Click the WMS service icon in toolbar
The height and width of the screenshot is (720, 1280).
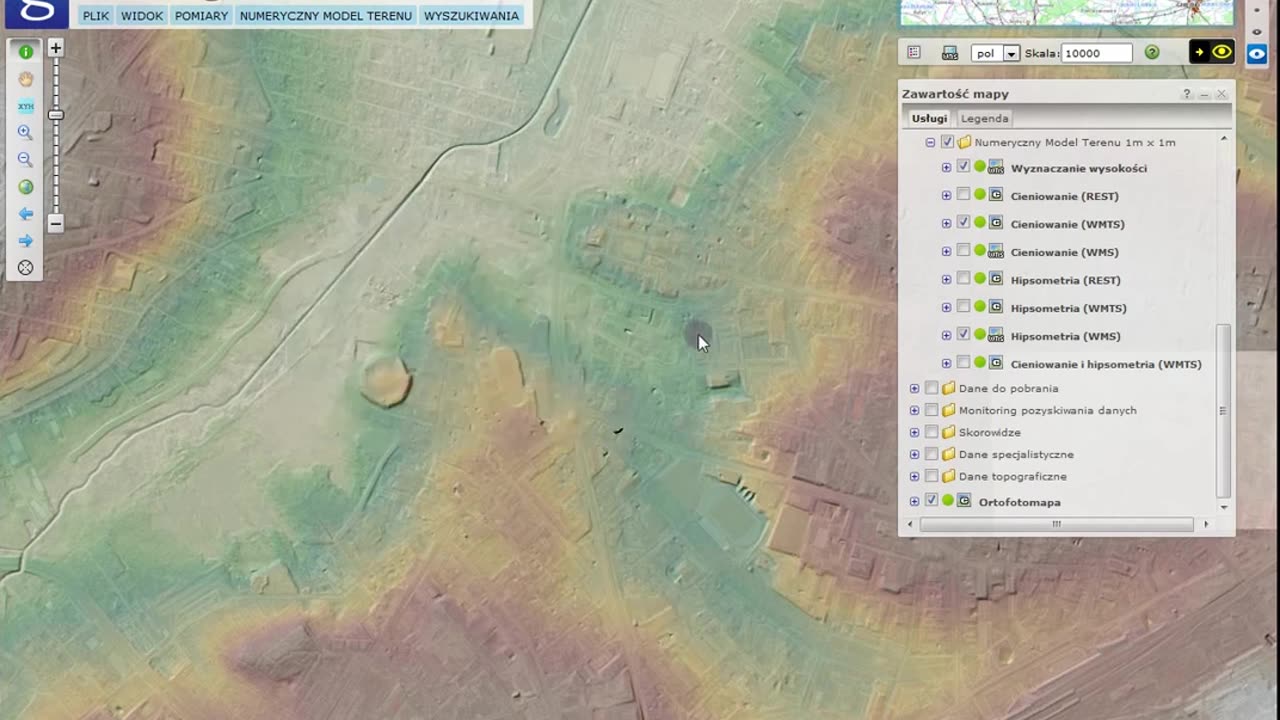tap(950, 53)
